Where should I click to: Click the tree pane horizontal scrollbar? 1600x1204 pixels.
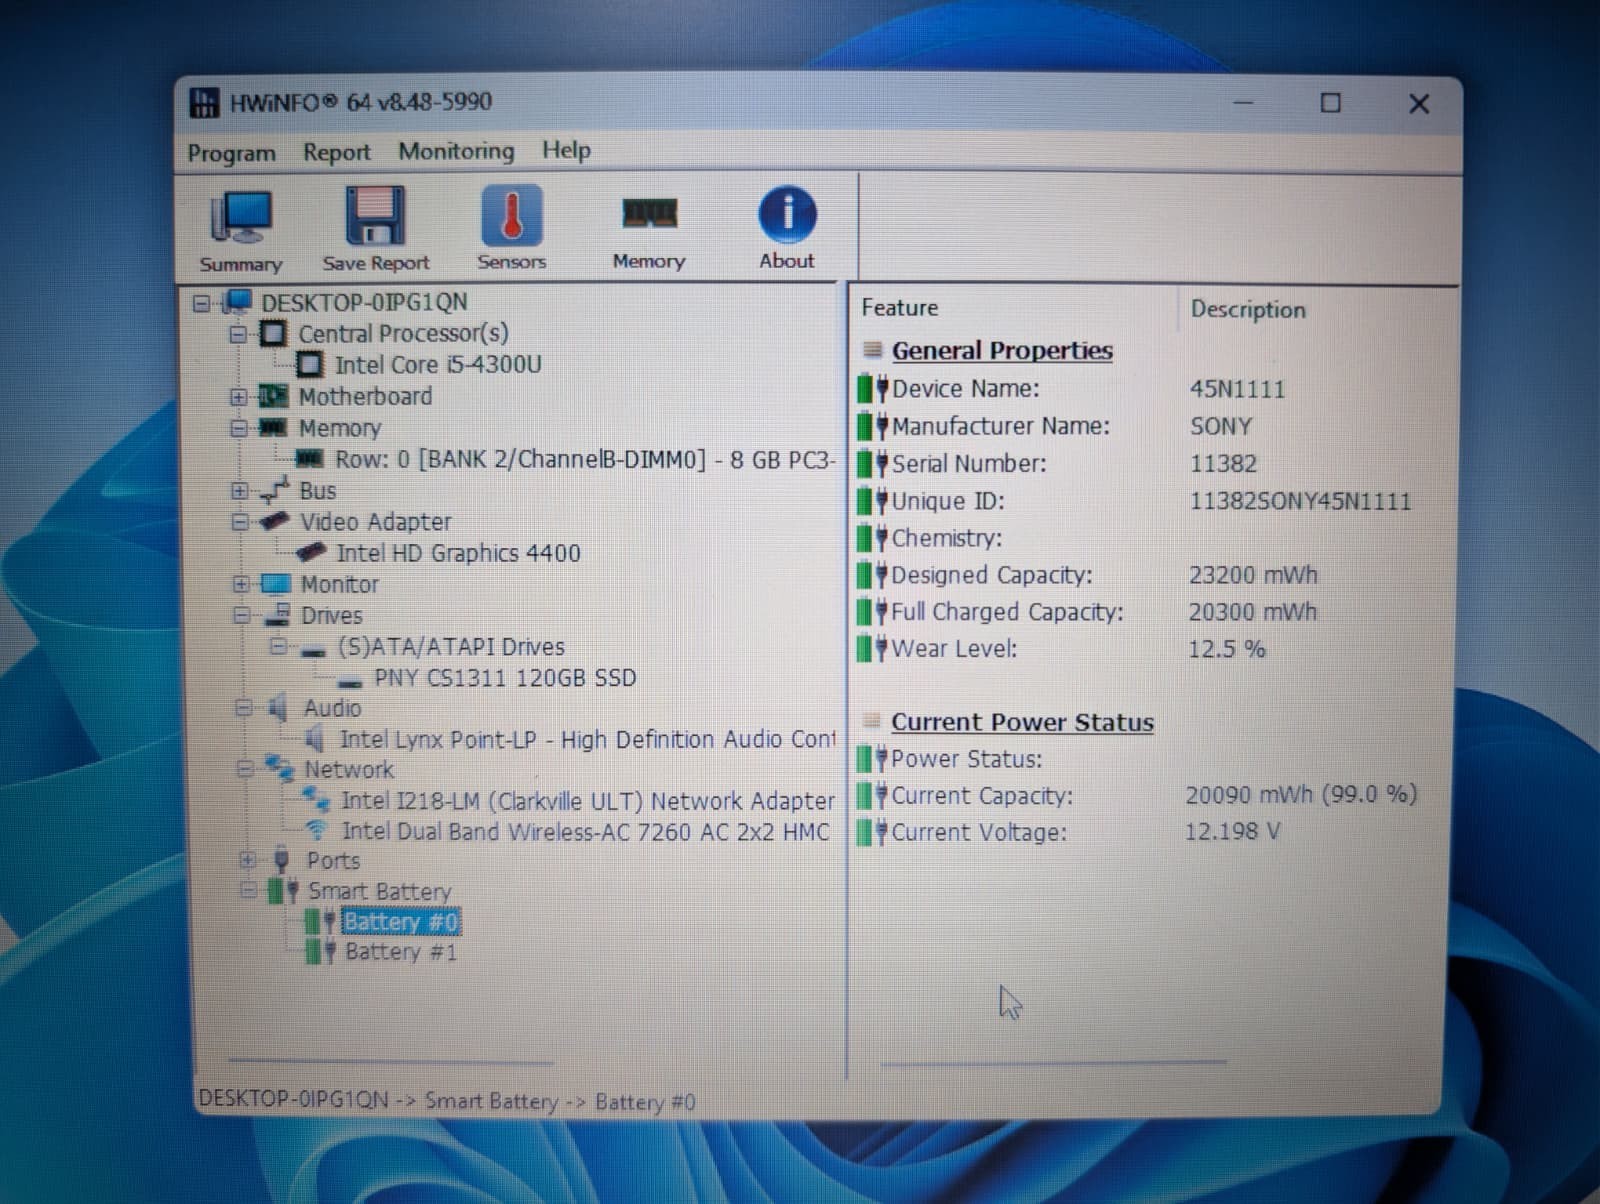click(390, 1061)
